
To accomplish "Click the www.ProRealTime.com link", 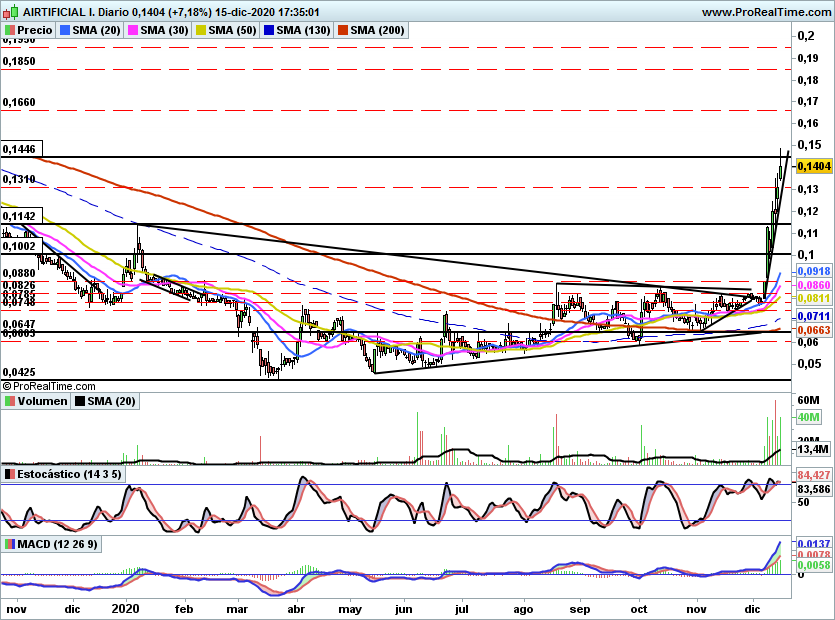I will (x=766, y=12).
